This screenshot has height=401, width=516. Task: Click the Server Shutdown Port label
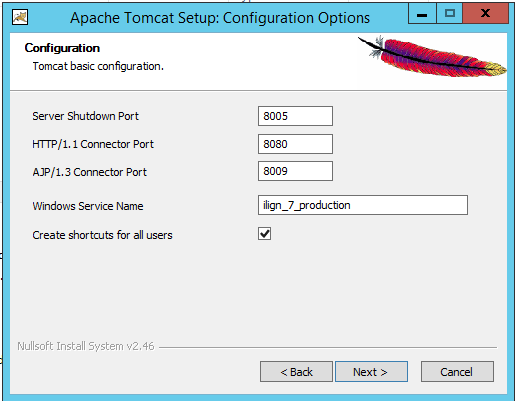pos(85,116)
